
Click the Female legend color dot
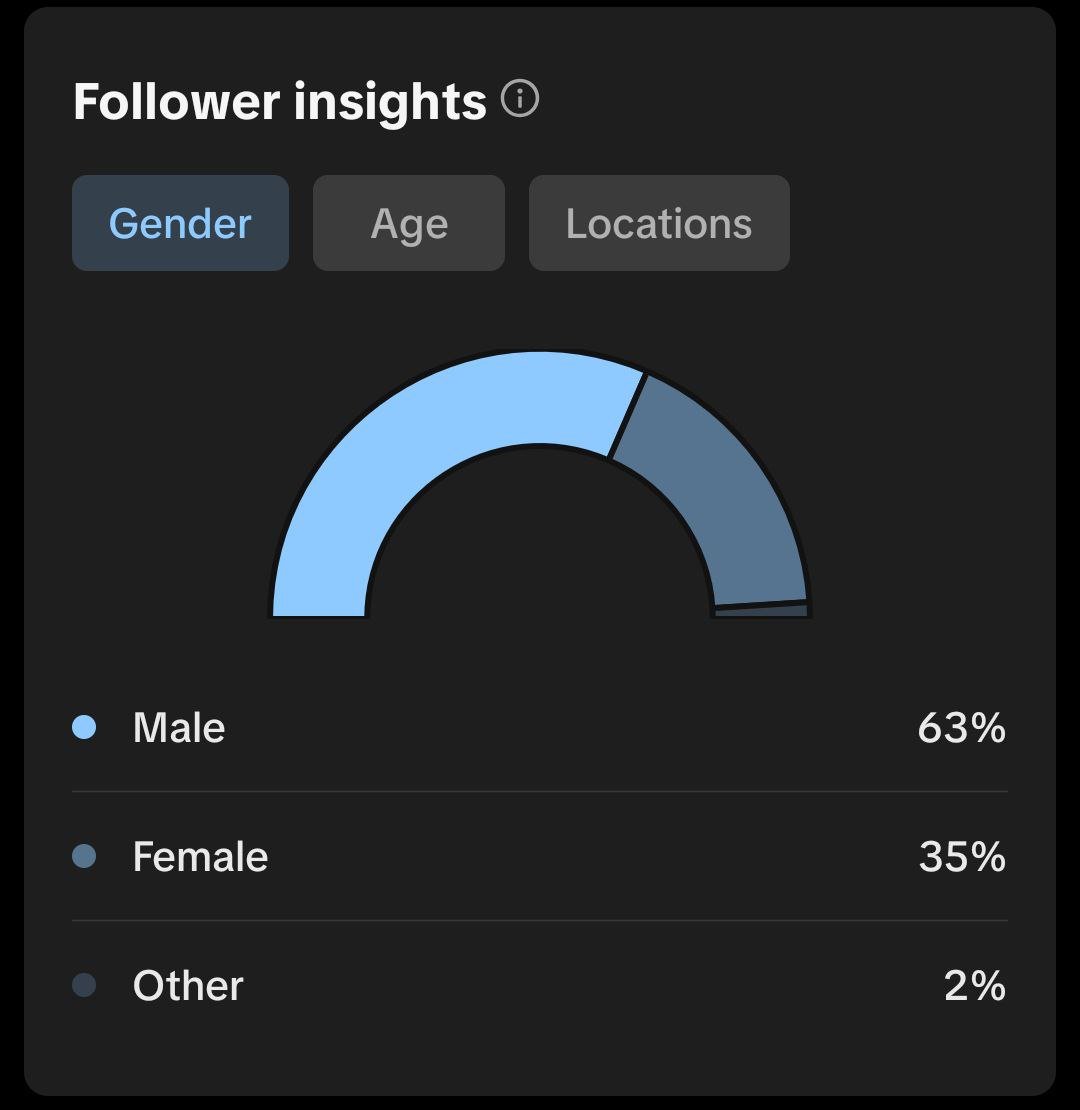click(x=85, y=856)
